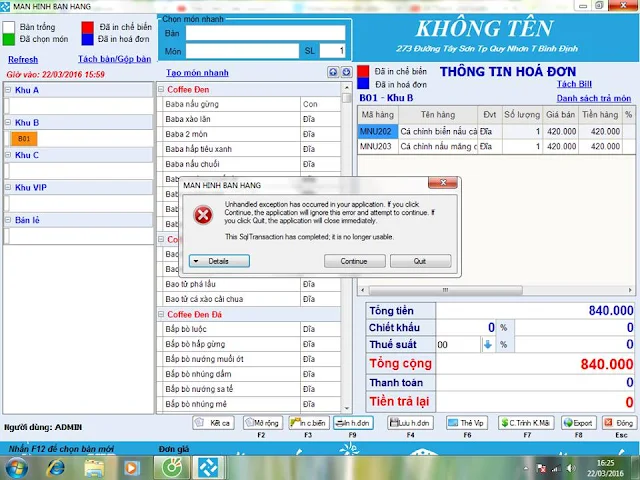
Task: Click Quit in the error dialog
Action: pyautogui.click(x=420, y=261)
